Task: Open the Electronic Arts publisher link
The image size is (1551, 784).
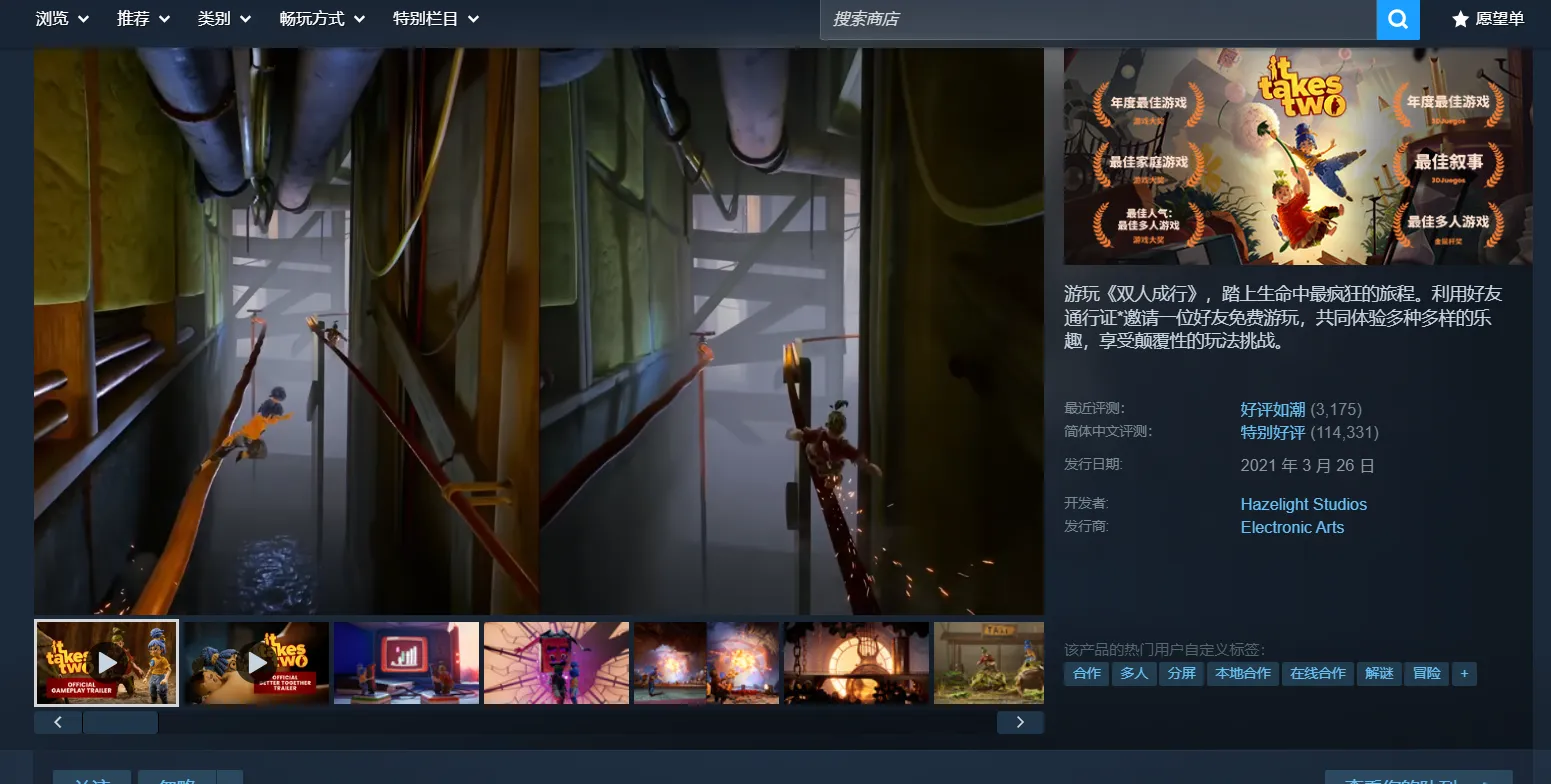Action: click(x=1292, y=527)
